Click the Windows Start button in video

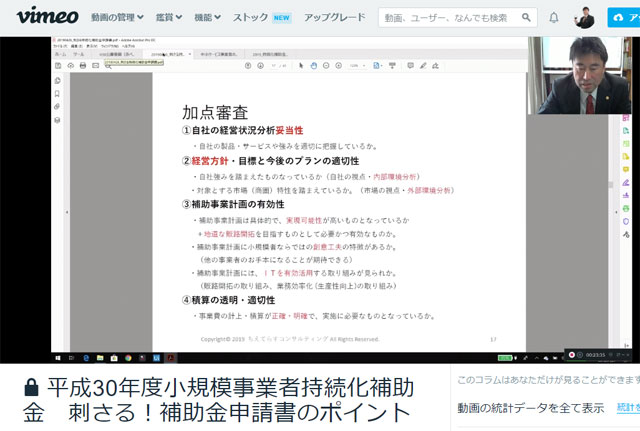[58, 355]
